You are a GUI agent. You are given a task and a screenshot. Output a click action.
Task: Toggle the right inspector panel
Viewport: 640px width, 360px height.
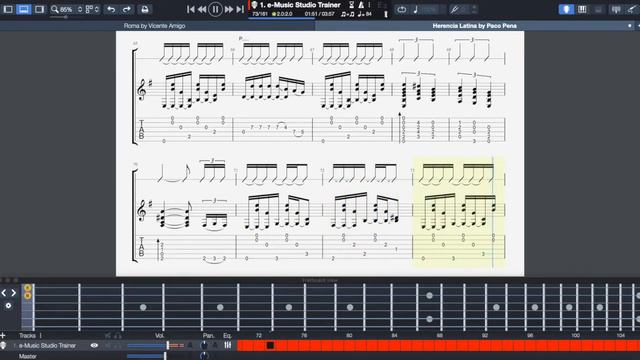click(x=39, y=9)
